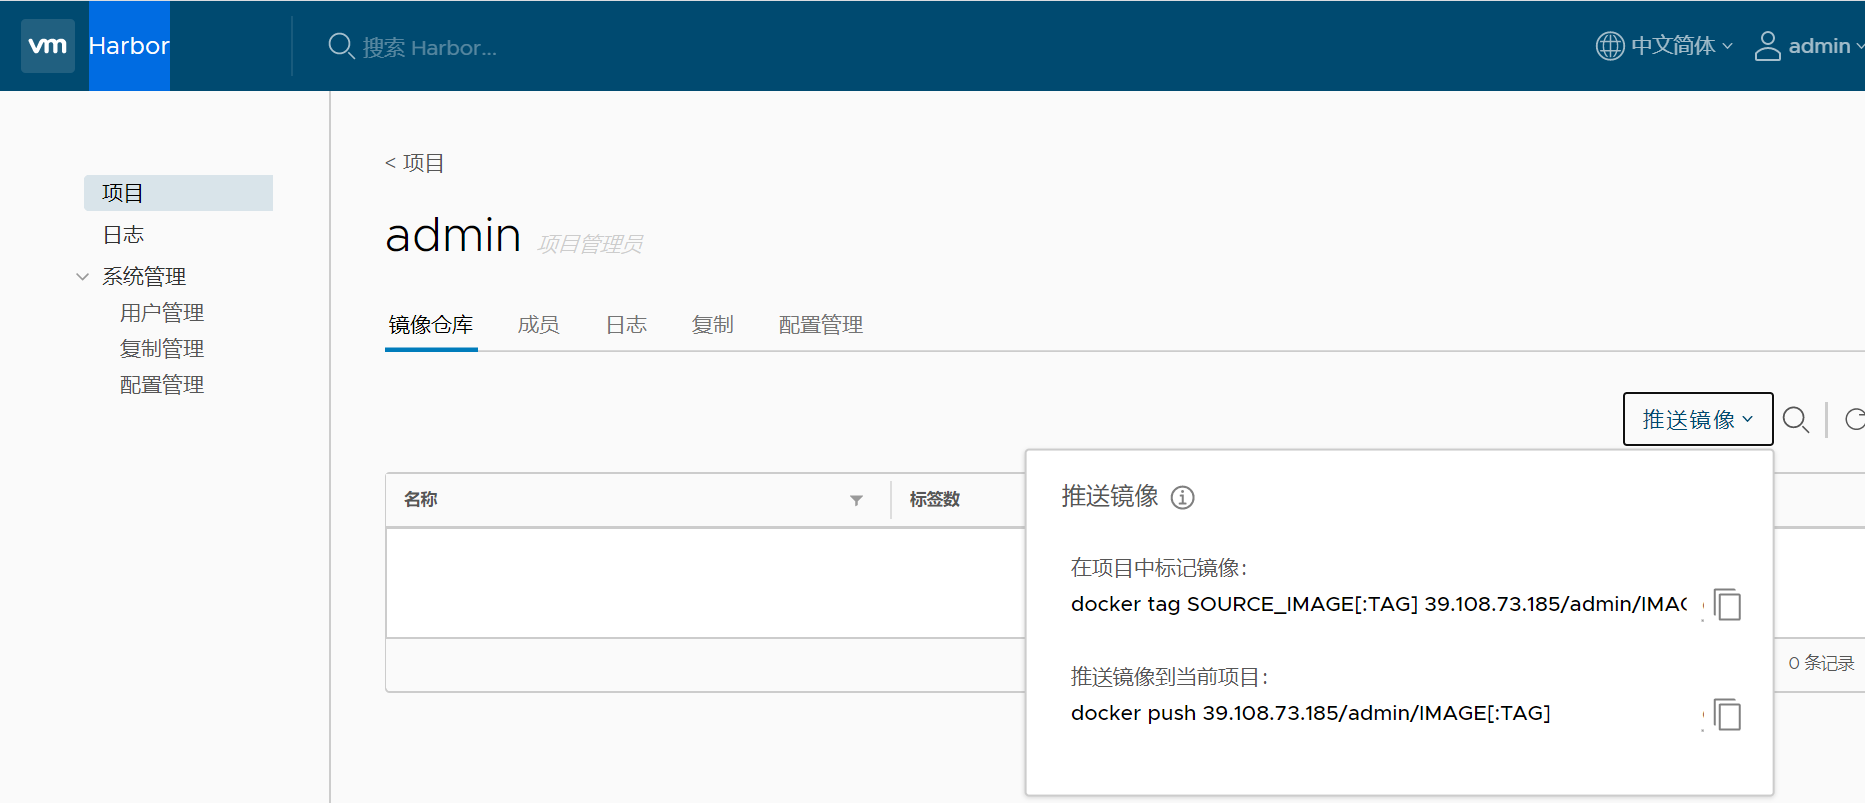Click the search magnifier icon in header
1865x803 pixels.
(341, 46)
